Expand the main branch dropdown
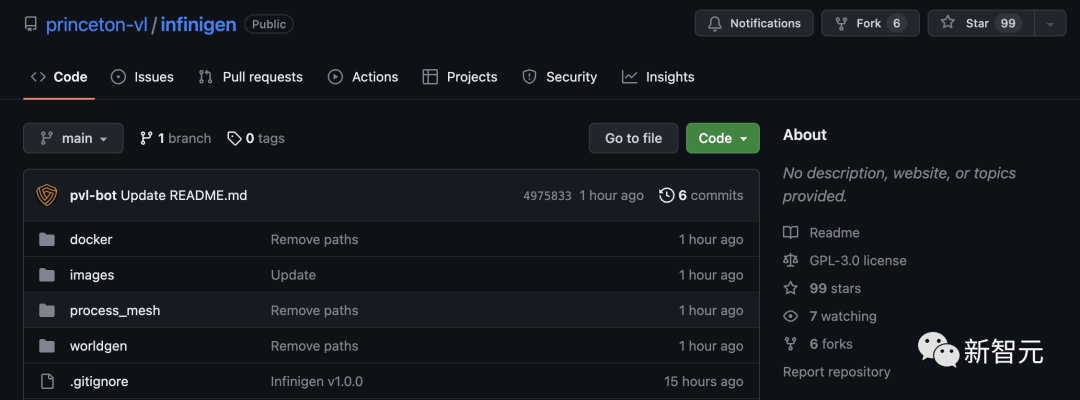 pyautogui.click(x=73, y=138)
